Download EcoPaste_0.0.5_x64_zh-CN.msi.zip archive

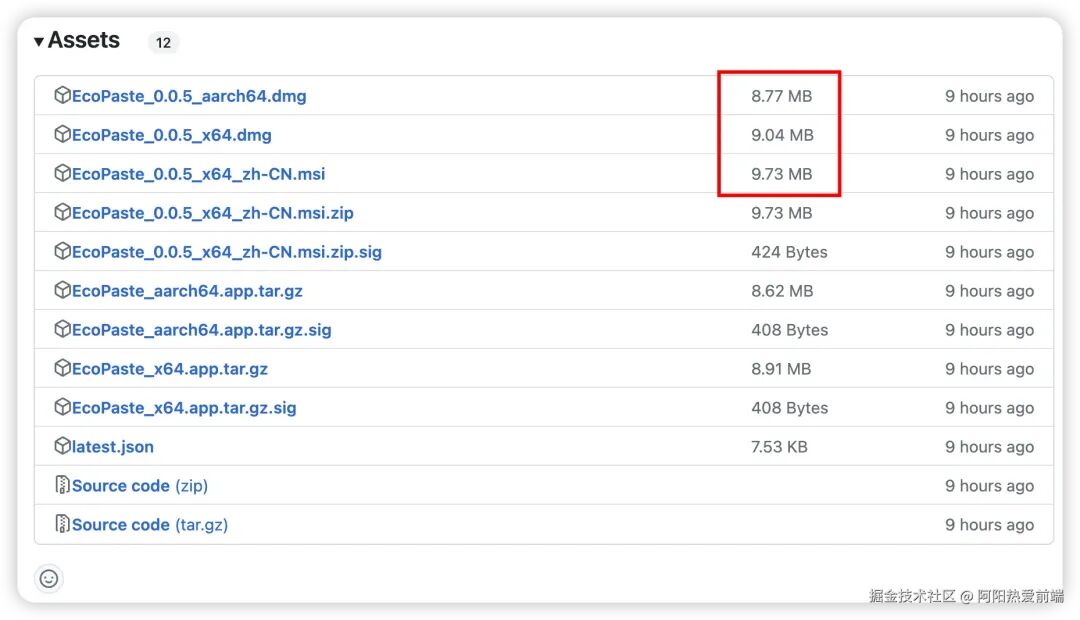point(213,213)
